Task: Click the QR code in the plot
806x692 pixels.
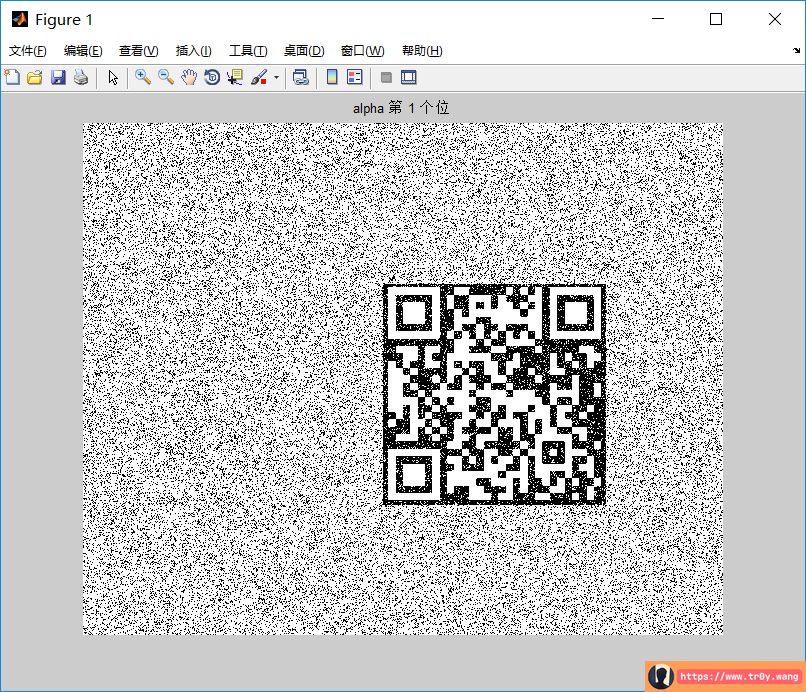Action: pyautogui.click(x=495, y=394)
